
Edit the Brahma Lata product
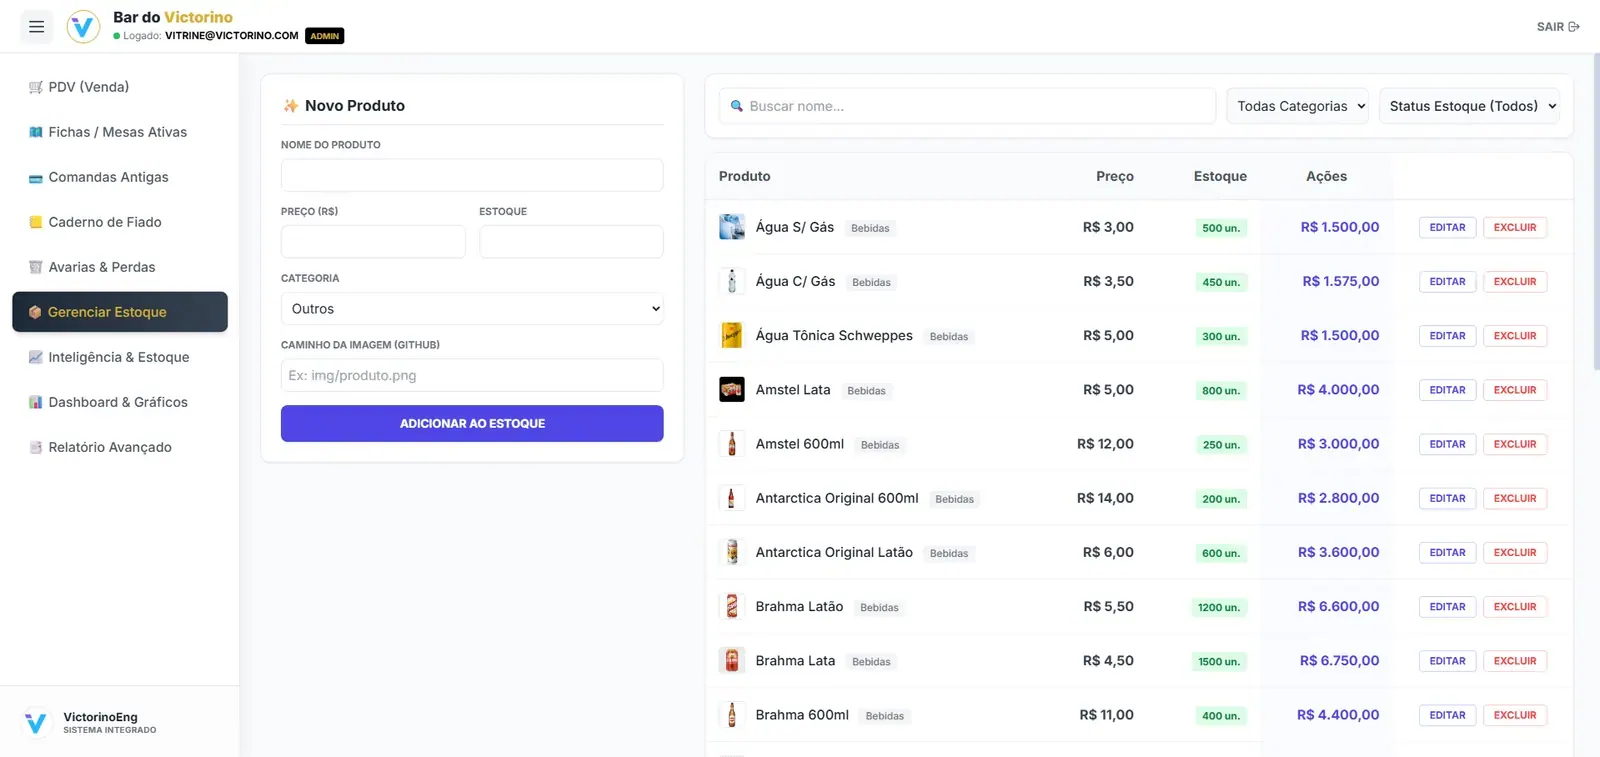coord(1447,661)
